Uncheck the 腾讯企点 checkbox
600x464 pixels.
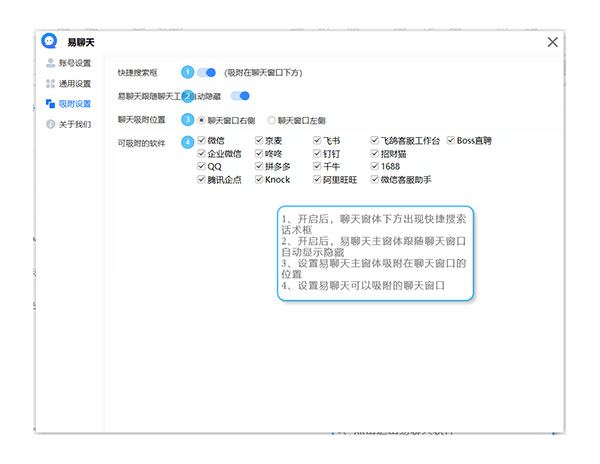pos(201,179)
